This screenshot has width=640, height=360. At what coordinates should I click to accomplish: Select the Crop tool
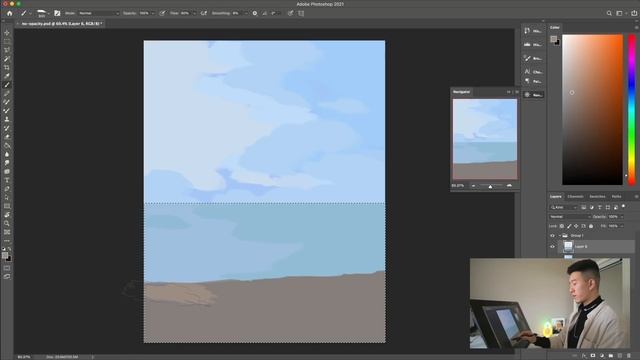(7, 67)
